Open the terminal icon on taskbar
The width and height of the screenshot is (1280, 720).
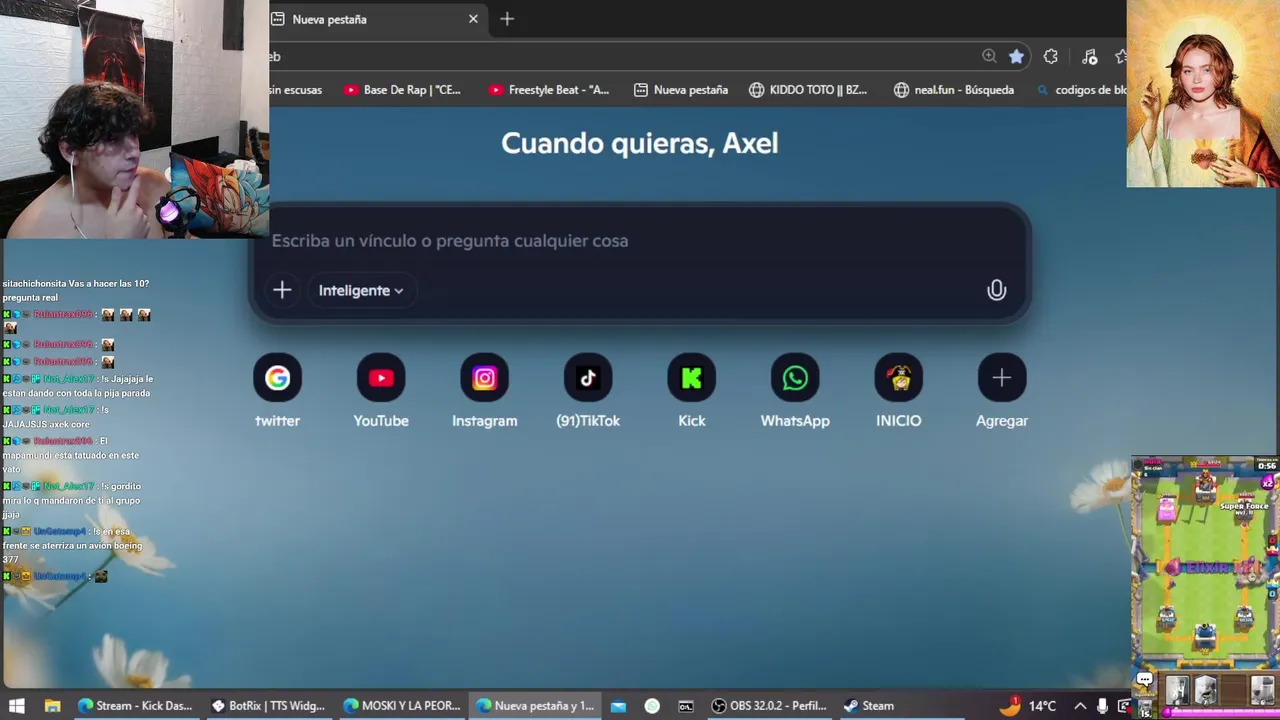(686, 706)
